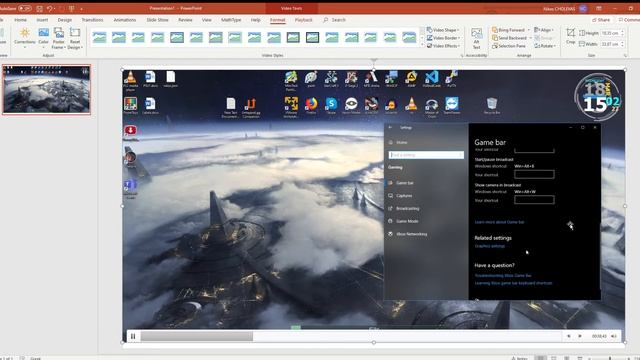Screen dimensions: 640x360
Task: Open the Poster Frame menu
Action: click(x=59, y=38)
